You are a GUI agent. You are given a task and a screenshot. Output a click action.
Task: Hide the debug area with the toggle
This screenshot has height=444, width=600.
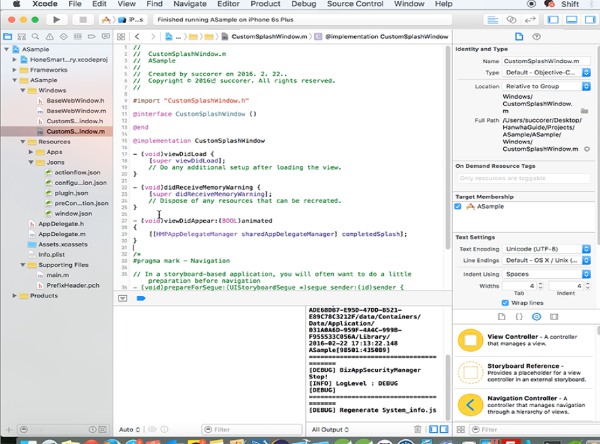(x=122, y=298)
